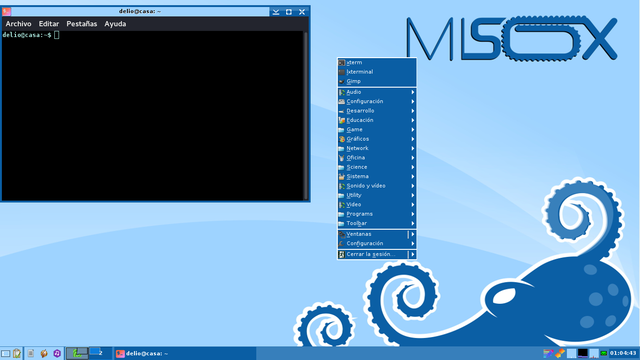
Task: Expand the Cerrar la sesión submenu arrow
Action: pos(413,254)
